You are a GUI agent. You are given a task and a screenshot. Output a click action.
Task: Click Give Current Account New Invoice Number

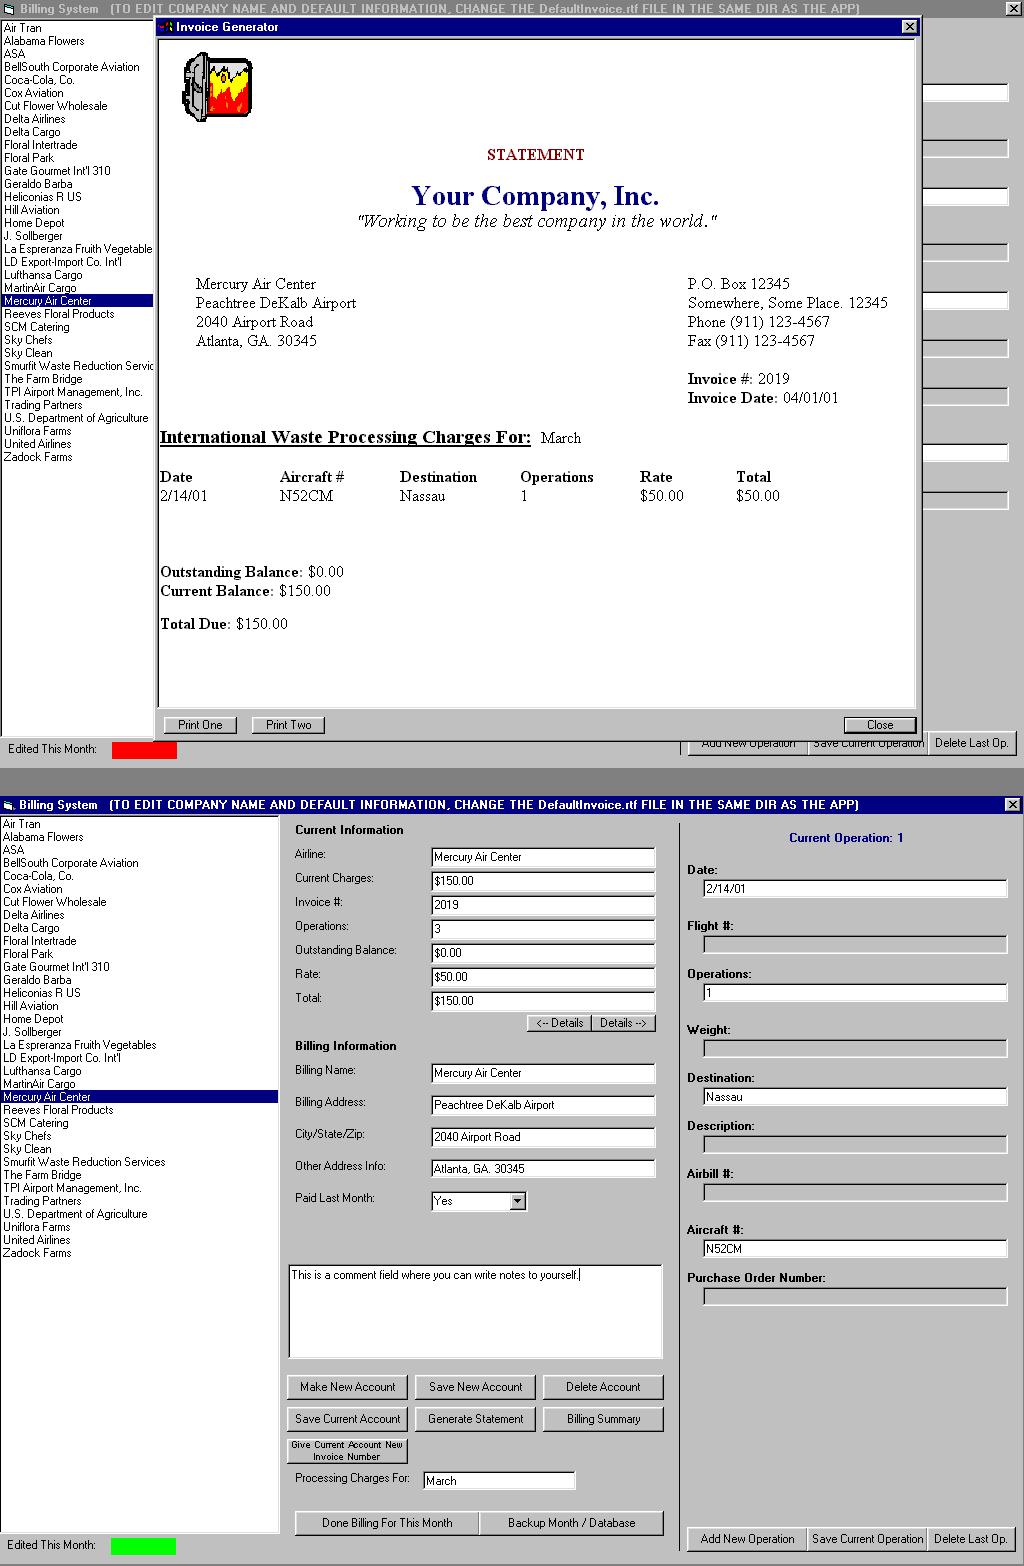(347, 1450)
